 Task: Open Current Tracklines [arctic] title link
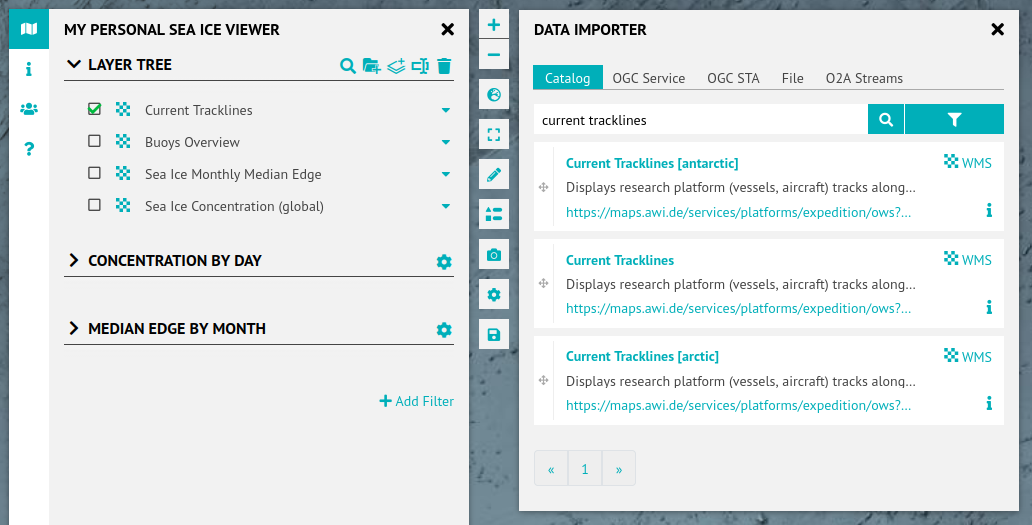[642, 356]
